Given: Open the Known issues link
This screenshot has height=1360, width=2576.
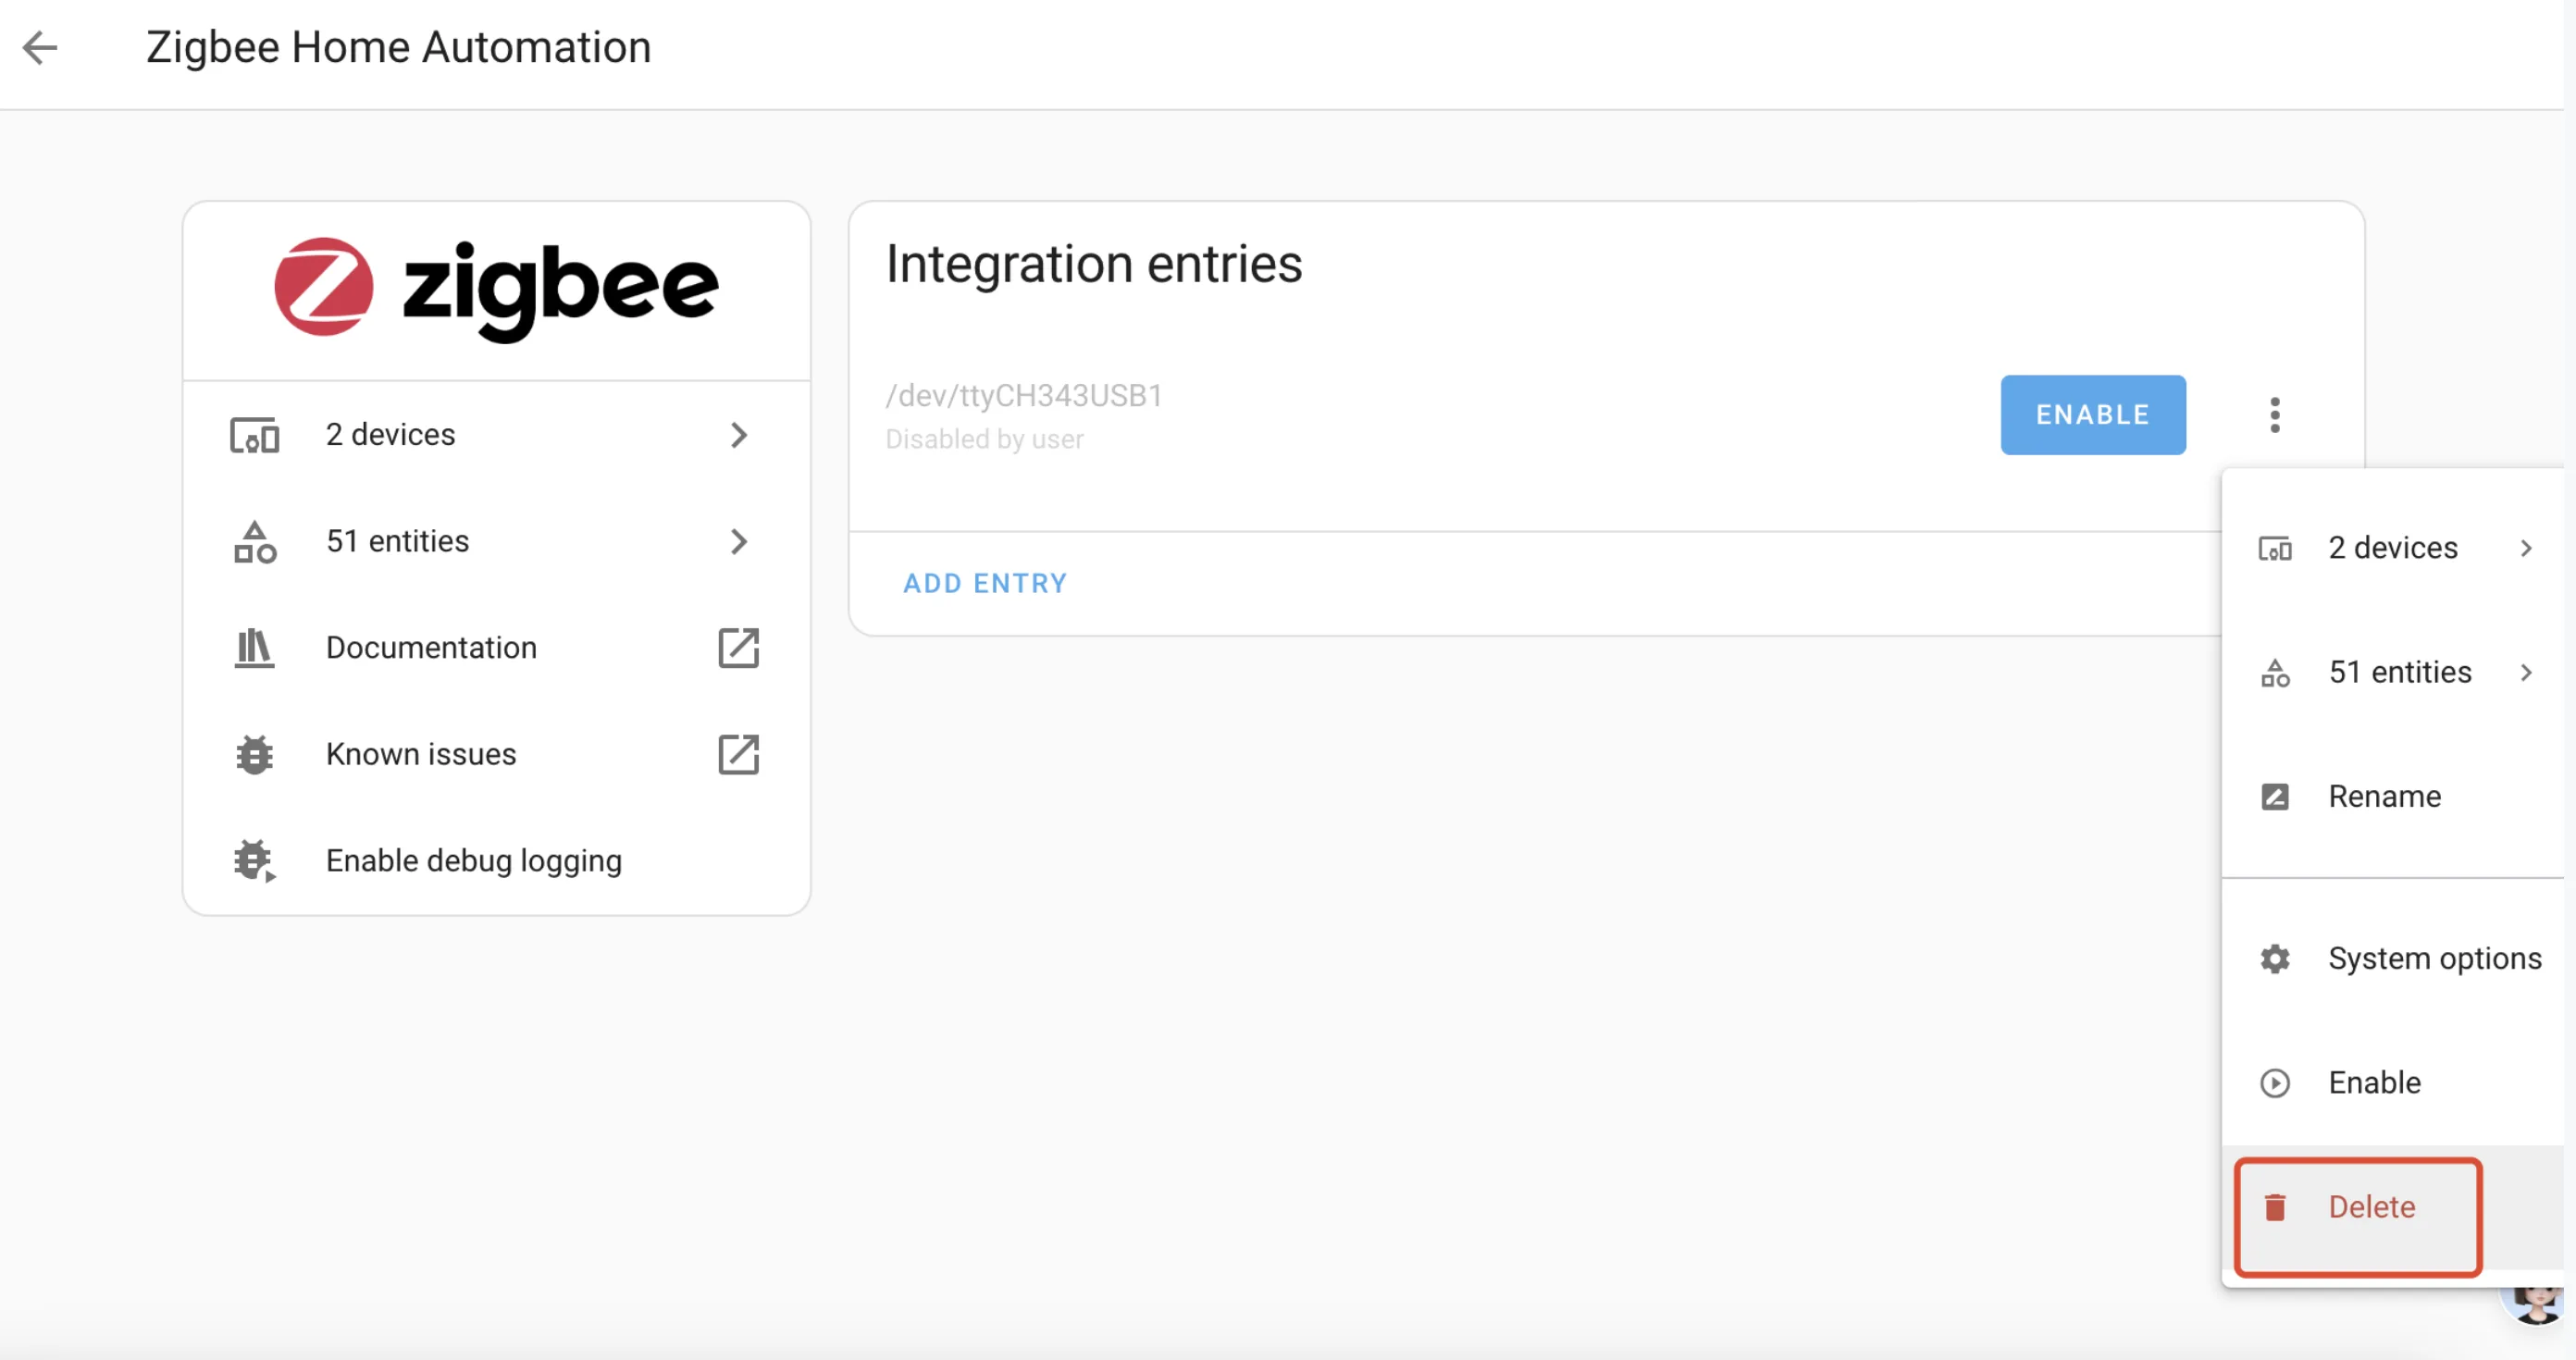Looking at the screenshot, I should click(x=496, y=755).
